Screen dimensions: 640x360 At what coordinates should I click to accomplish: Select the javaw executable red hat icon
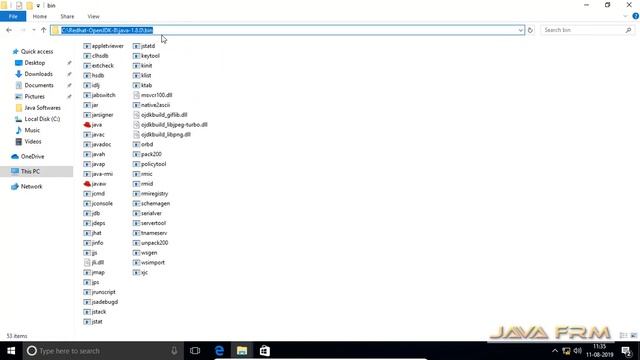(x=87, y=184)
